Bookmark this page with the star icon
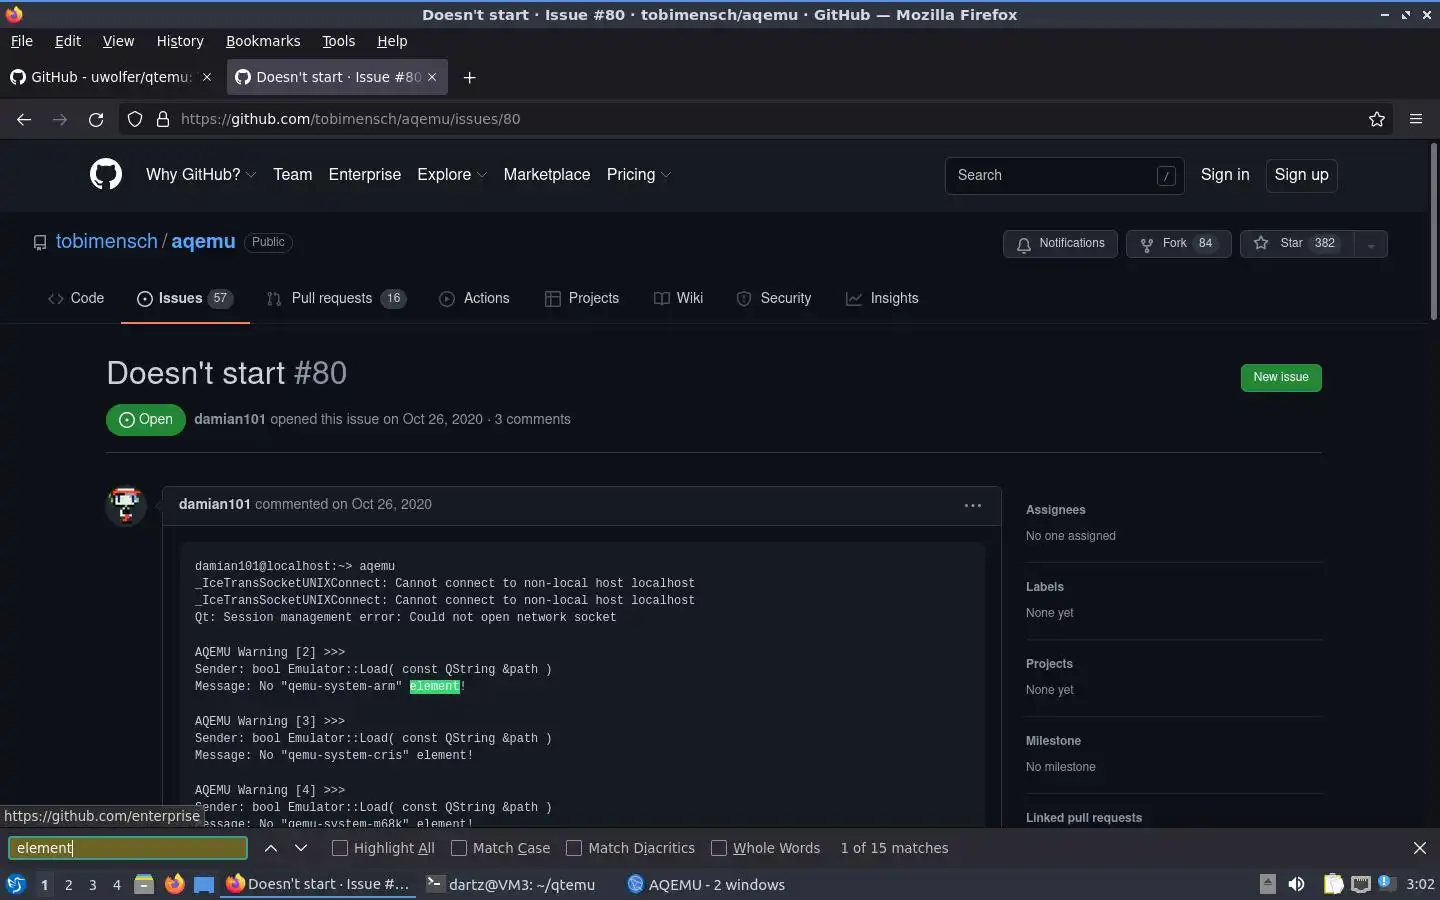1440x900 pixels. point(1377,119)
